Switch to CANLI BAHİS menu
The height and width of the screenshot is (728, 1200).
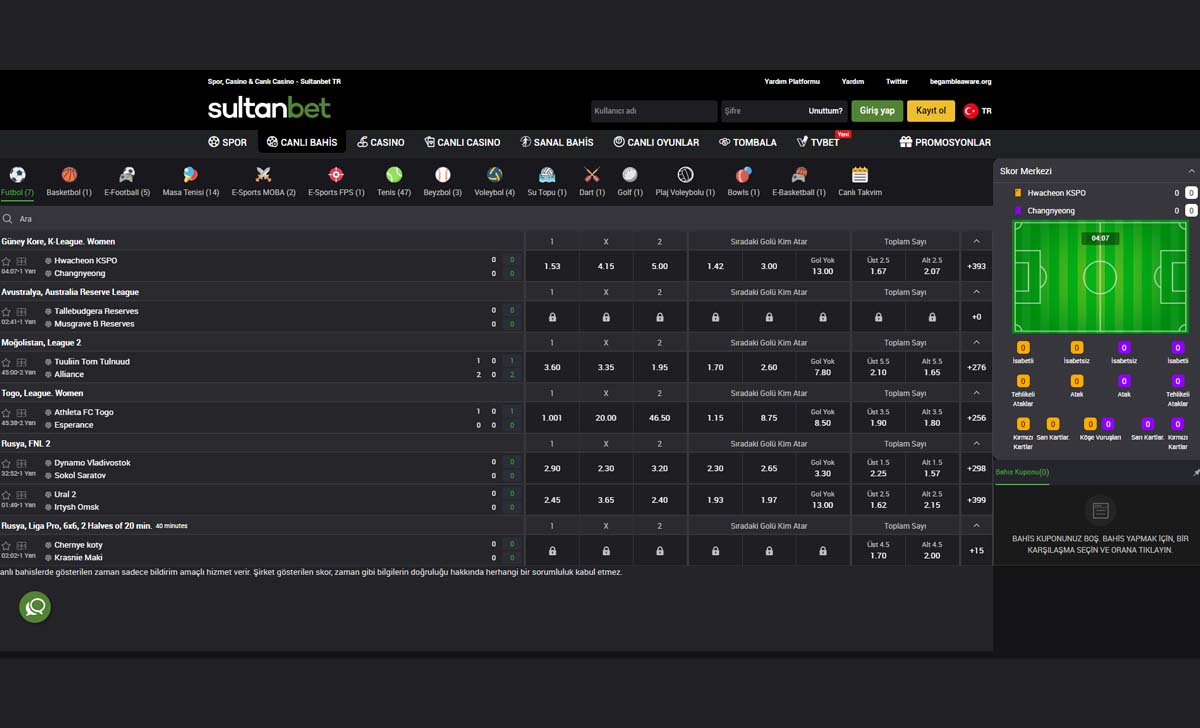tap(302, 142)
